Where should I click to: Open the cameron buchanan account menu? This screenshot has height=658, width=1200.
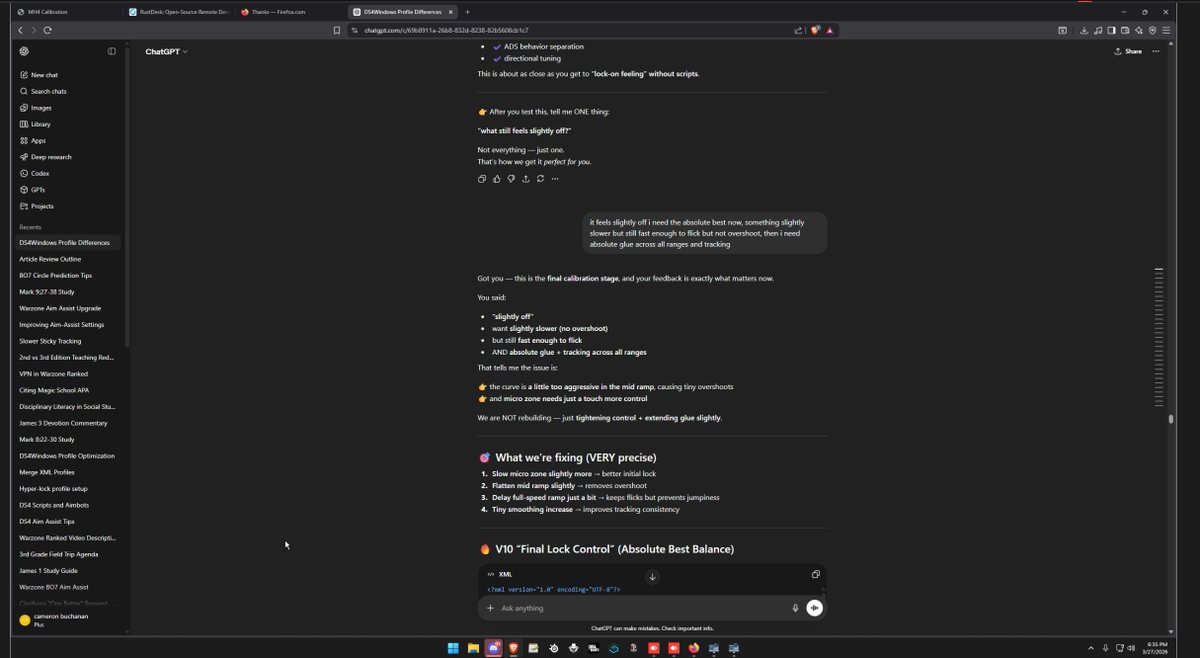[68, 620]
